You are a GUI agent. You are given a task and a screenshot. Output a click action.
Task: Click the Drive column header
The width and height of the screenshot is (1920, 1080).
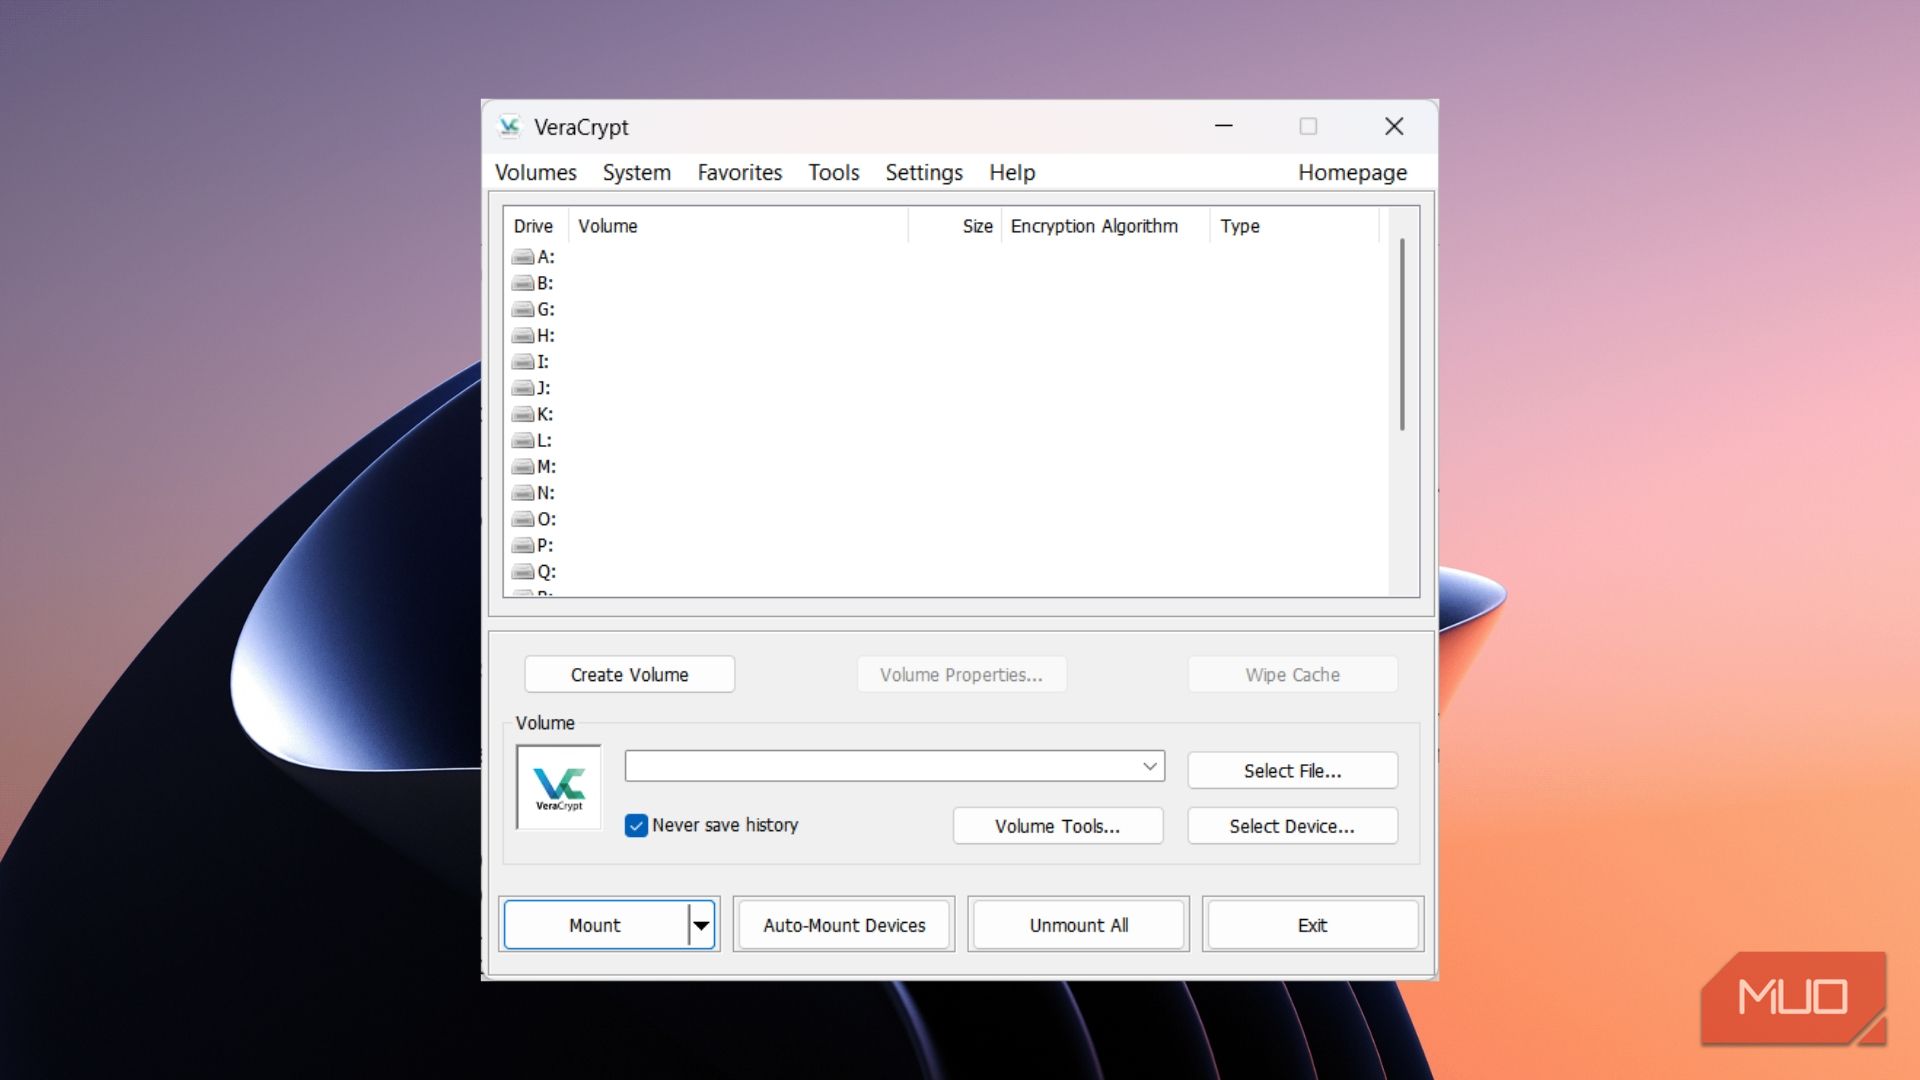pos(535,226)
